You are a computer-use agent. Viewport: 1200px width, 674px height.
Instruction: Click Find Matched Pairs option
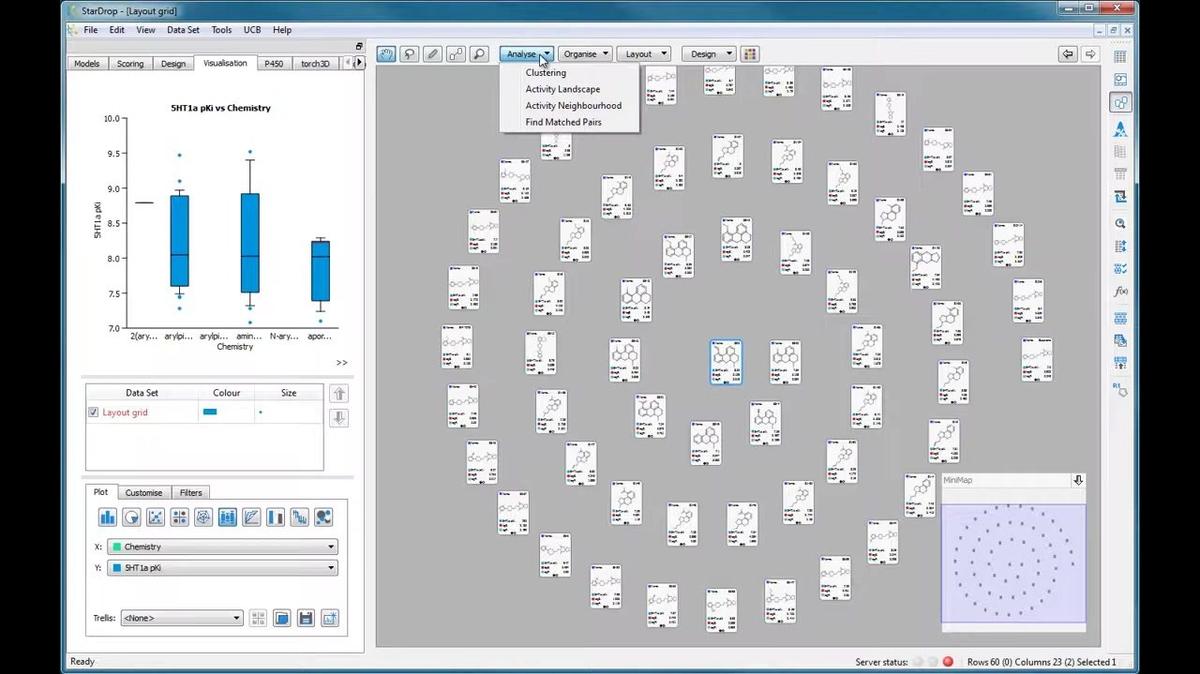pos(563,121)
